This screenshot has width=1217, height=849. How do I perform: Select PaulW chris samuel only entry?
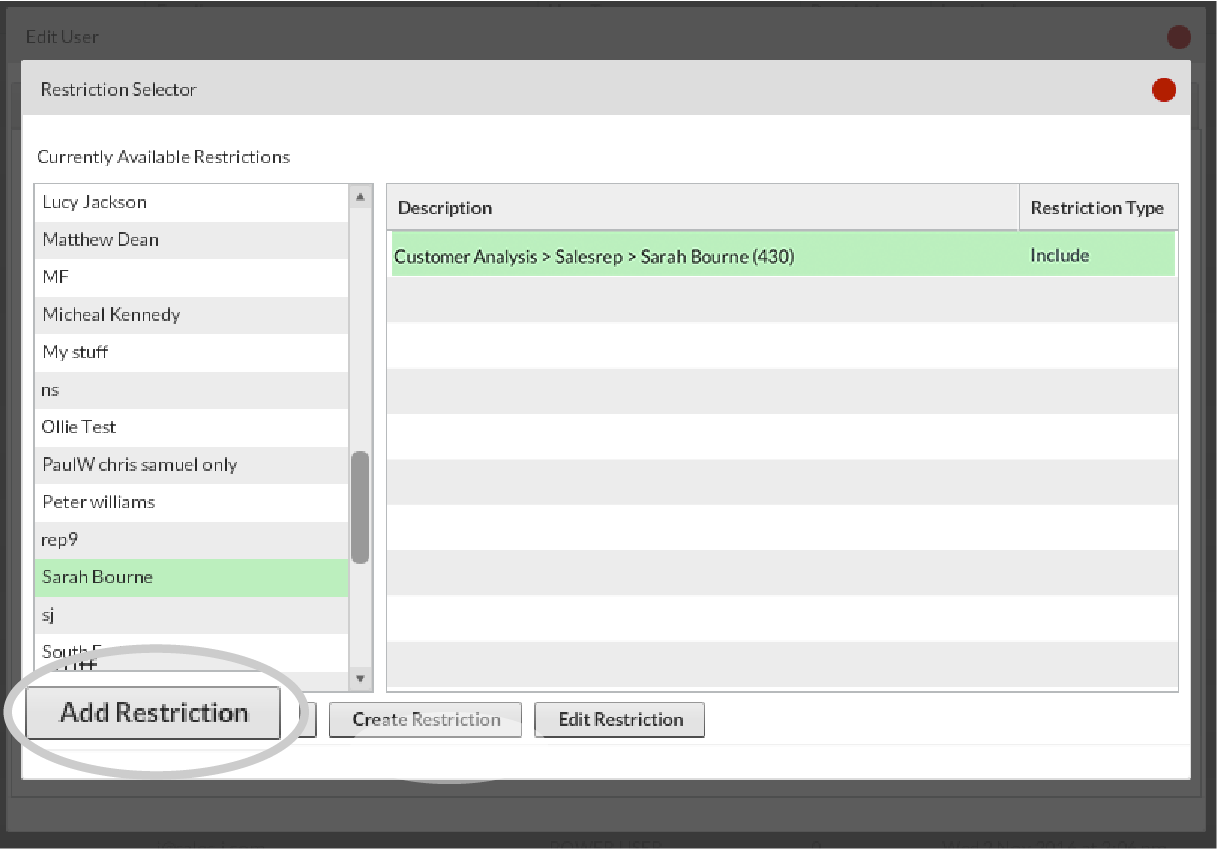pos(191,465)
